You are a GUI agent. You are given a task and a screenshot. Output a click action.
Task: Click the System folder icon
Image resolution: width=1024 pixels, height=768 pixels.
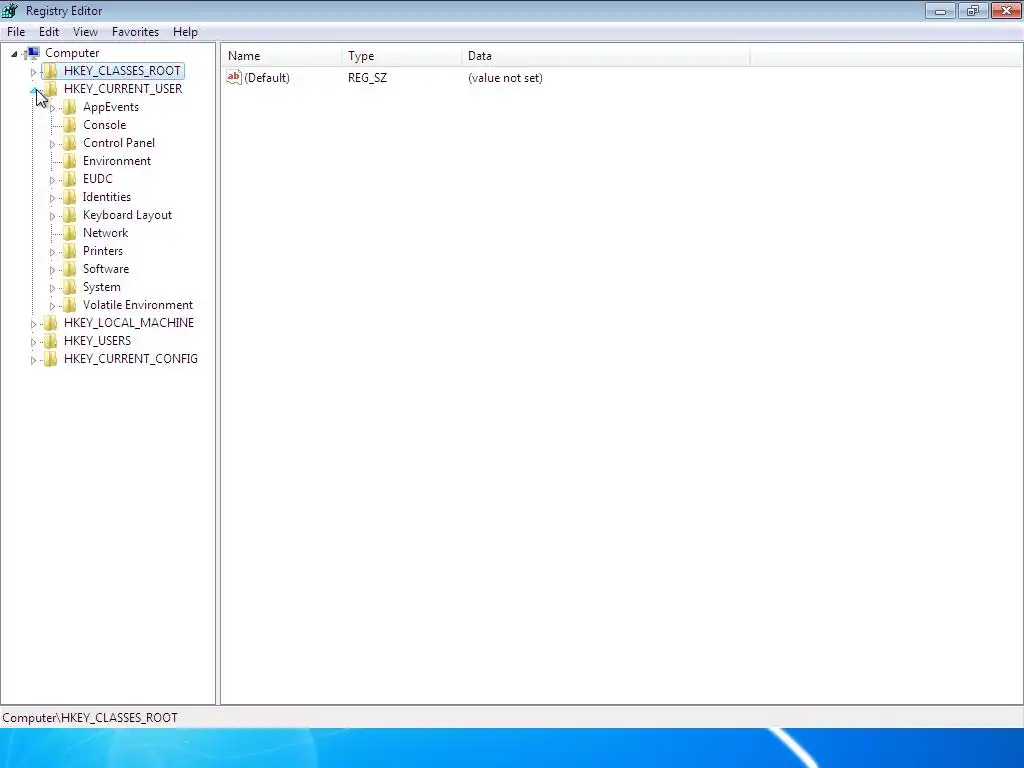(69, 287)
